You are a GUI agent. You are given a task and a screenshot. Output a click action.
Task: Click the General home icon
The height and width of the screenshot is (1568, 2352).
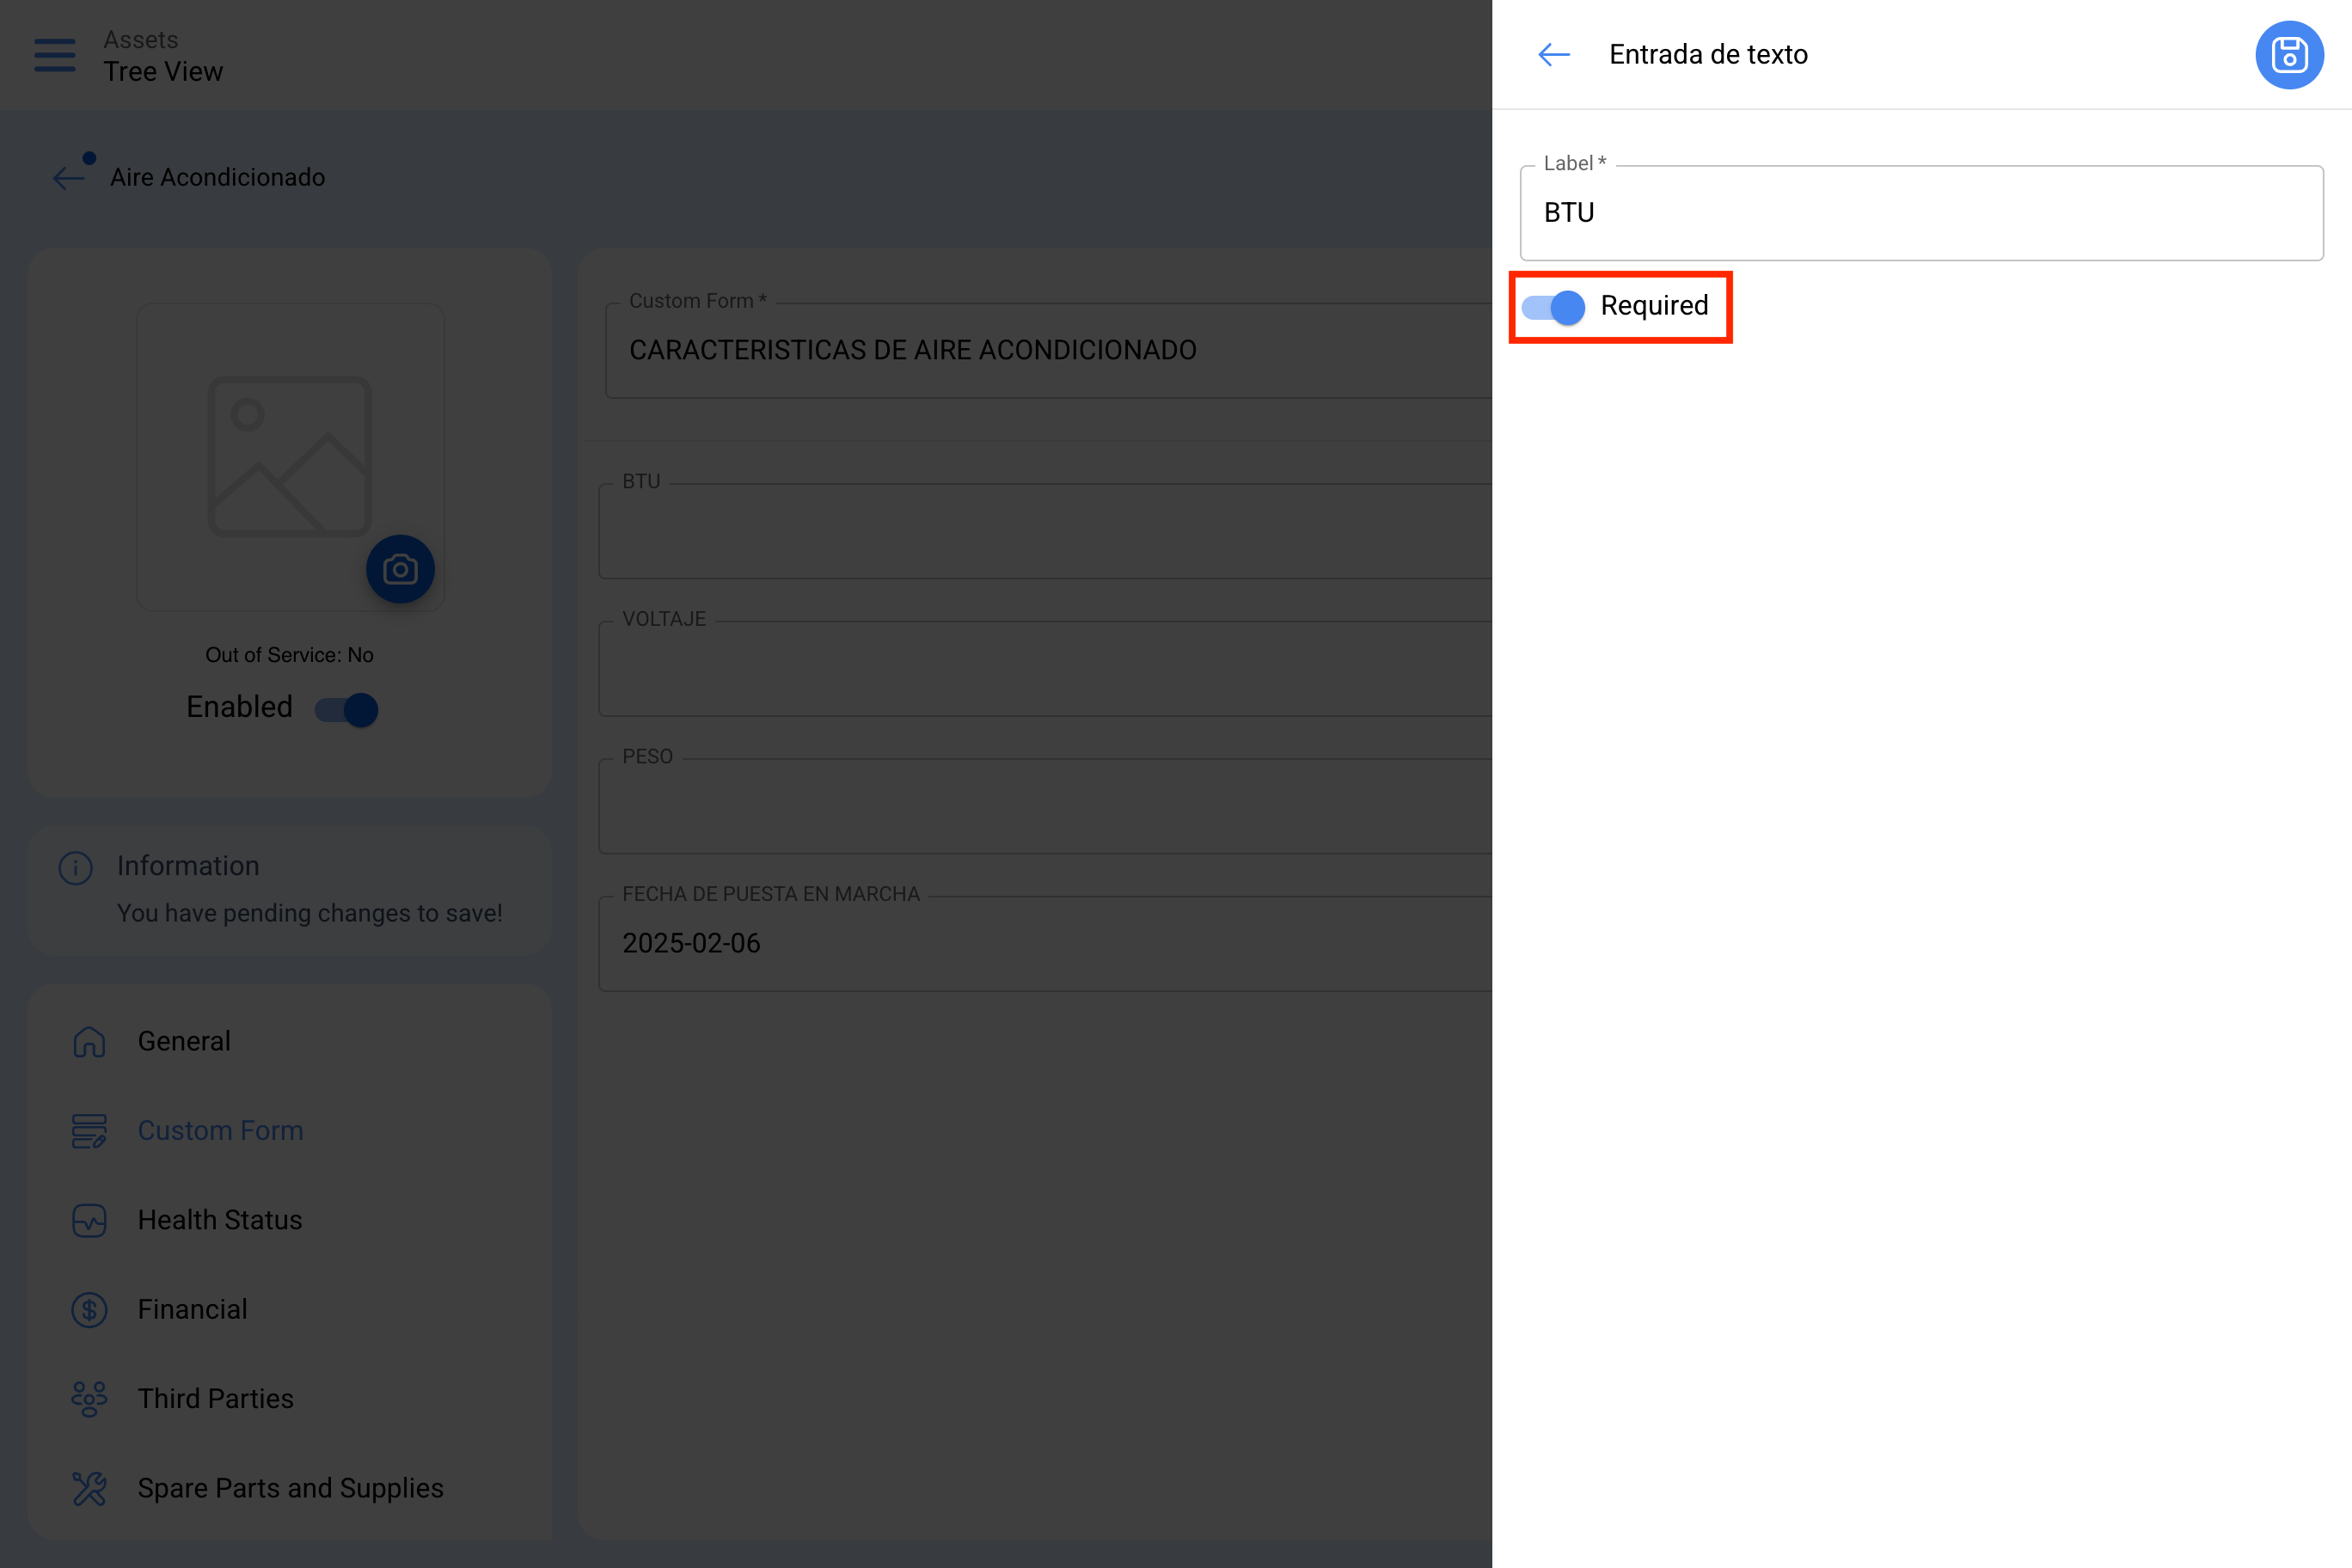89,1042
